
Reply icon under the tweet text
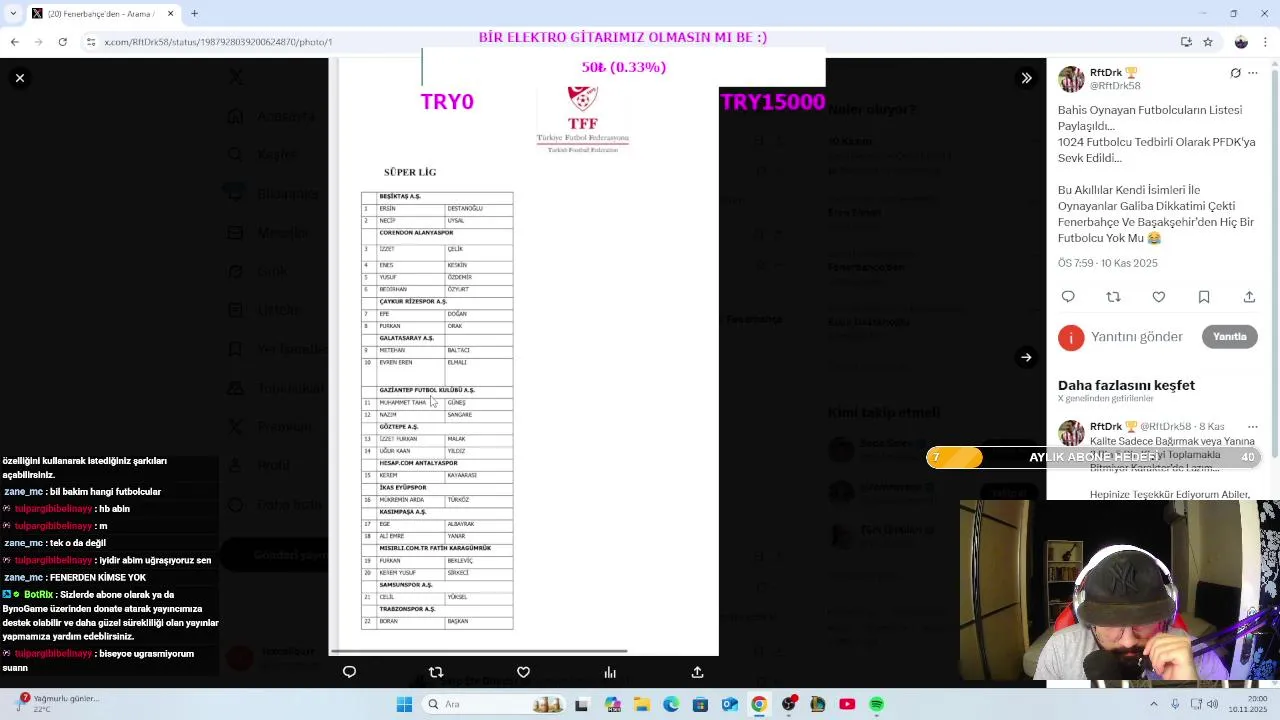[x=1068, y=297]
